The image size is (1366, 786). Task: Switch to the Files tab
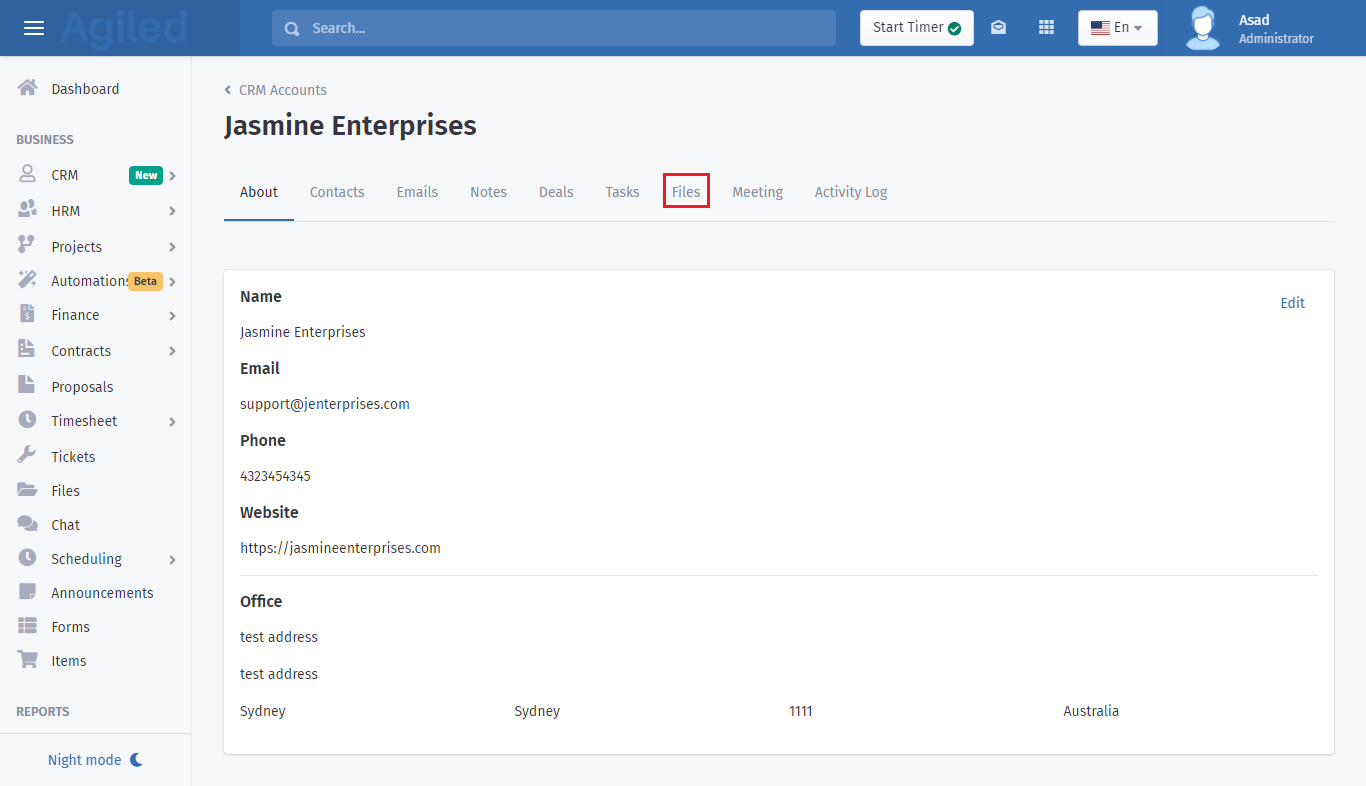[686, 192]
